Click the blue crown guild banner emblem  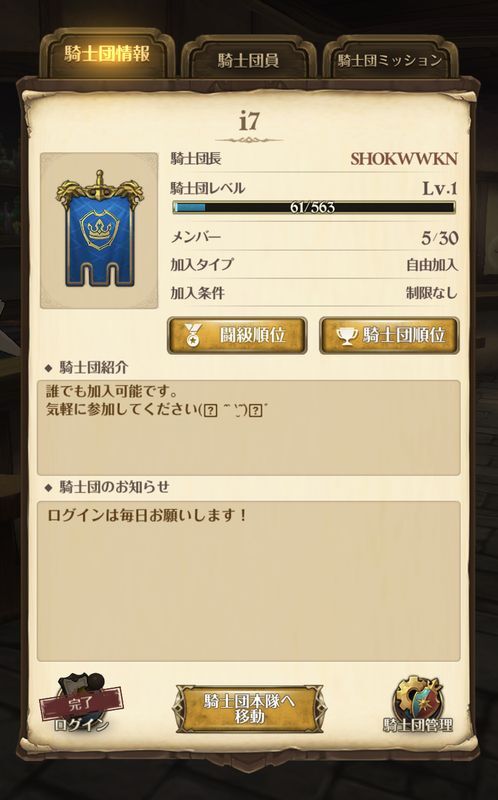(x=99, y=230)
